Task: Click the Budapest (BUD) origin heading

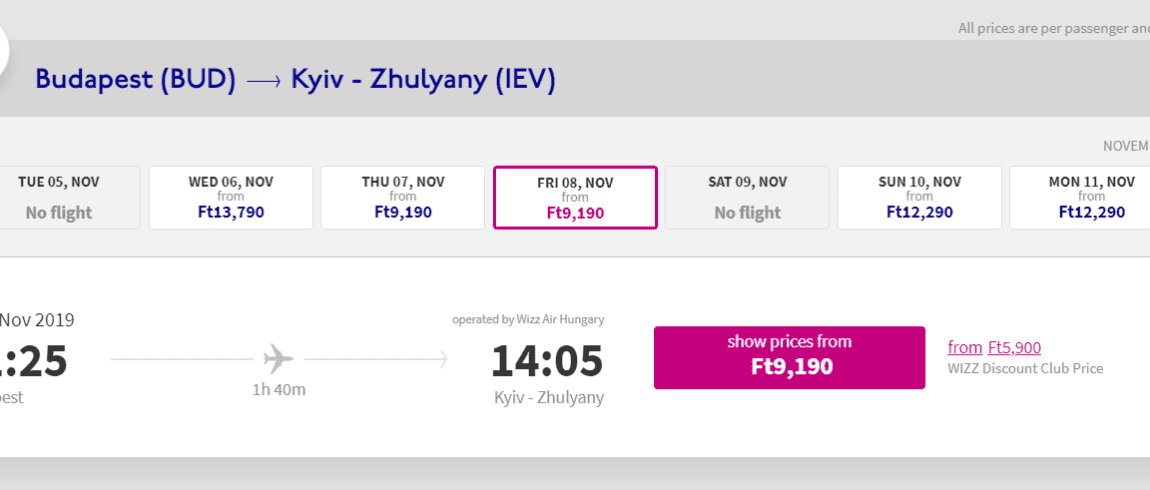Action: click(x=135, y=80)
